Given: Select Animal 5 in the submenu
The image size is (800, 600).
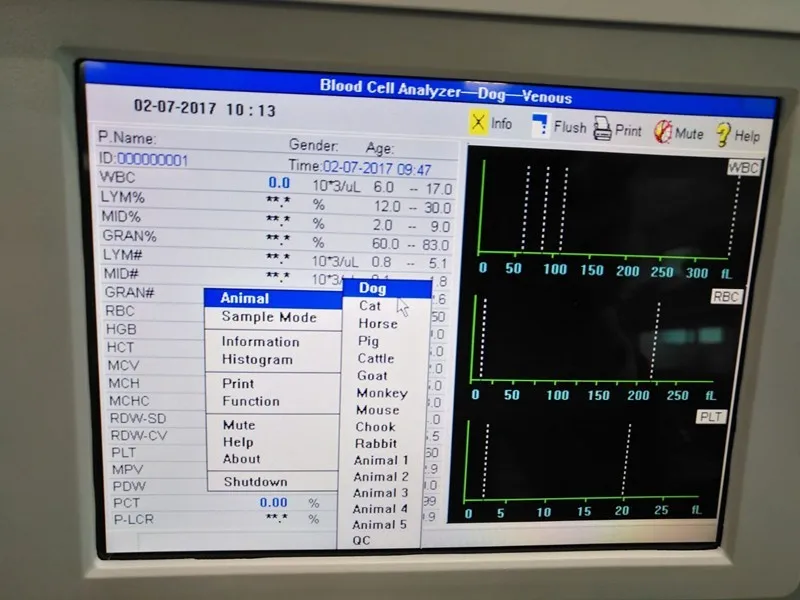Looking at the screenshot, I should [x=379, y=524].
